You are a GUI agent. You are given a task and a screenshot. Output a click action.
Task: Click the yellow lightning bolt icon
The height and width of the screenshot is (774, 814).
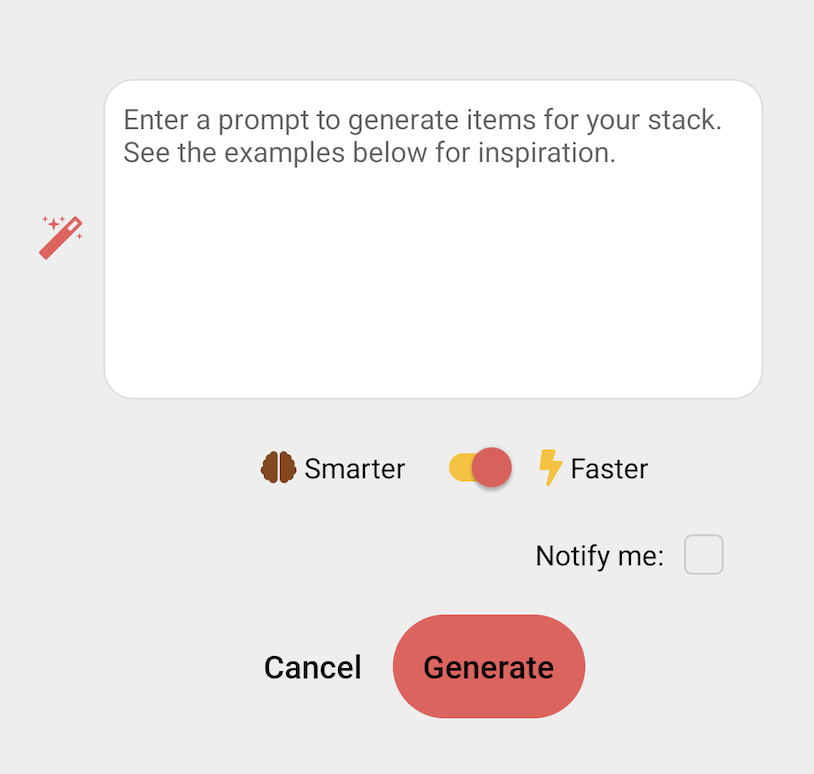coord(550,468)
